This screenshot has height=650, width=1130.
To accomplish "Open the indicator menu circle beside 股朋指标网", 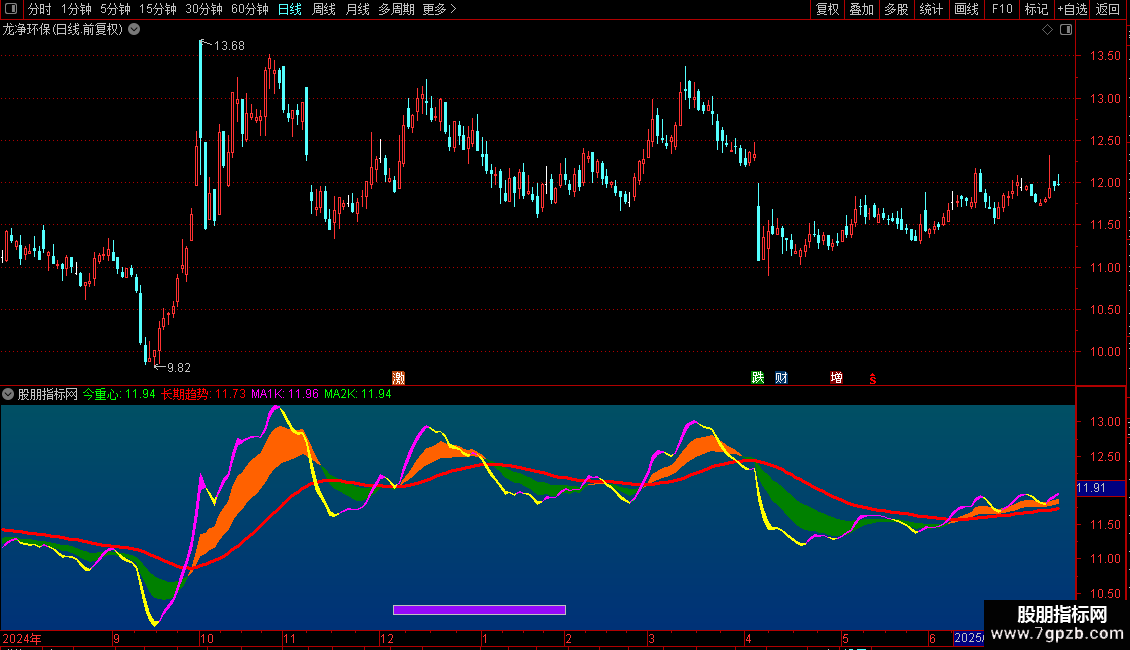I will (8, 394).
